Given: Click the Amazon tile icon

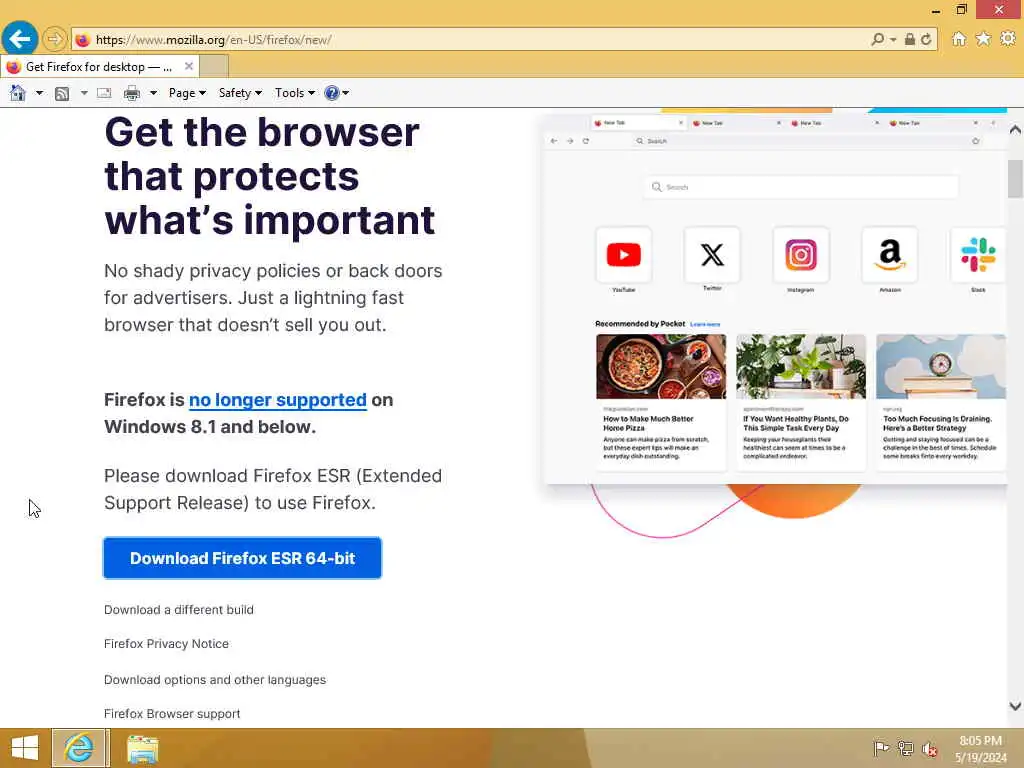Looking at the screenshot, I should [x=889, y=255].
